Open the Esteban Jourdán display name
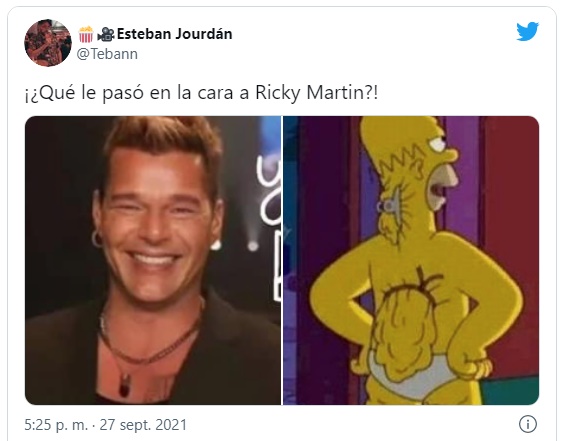 174,34
